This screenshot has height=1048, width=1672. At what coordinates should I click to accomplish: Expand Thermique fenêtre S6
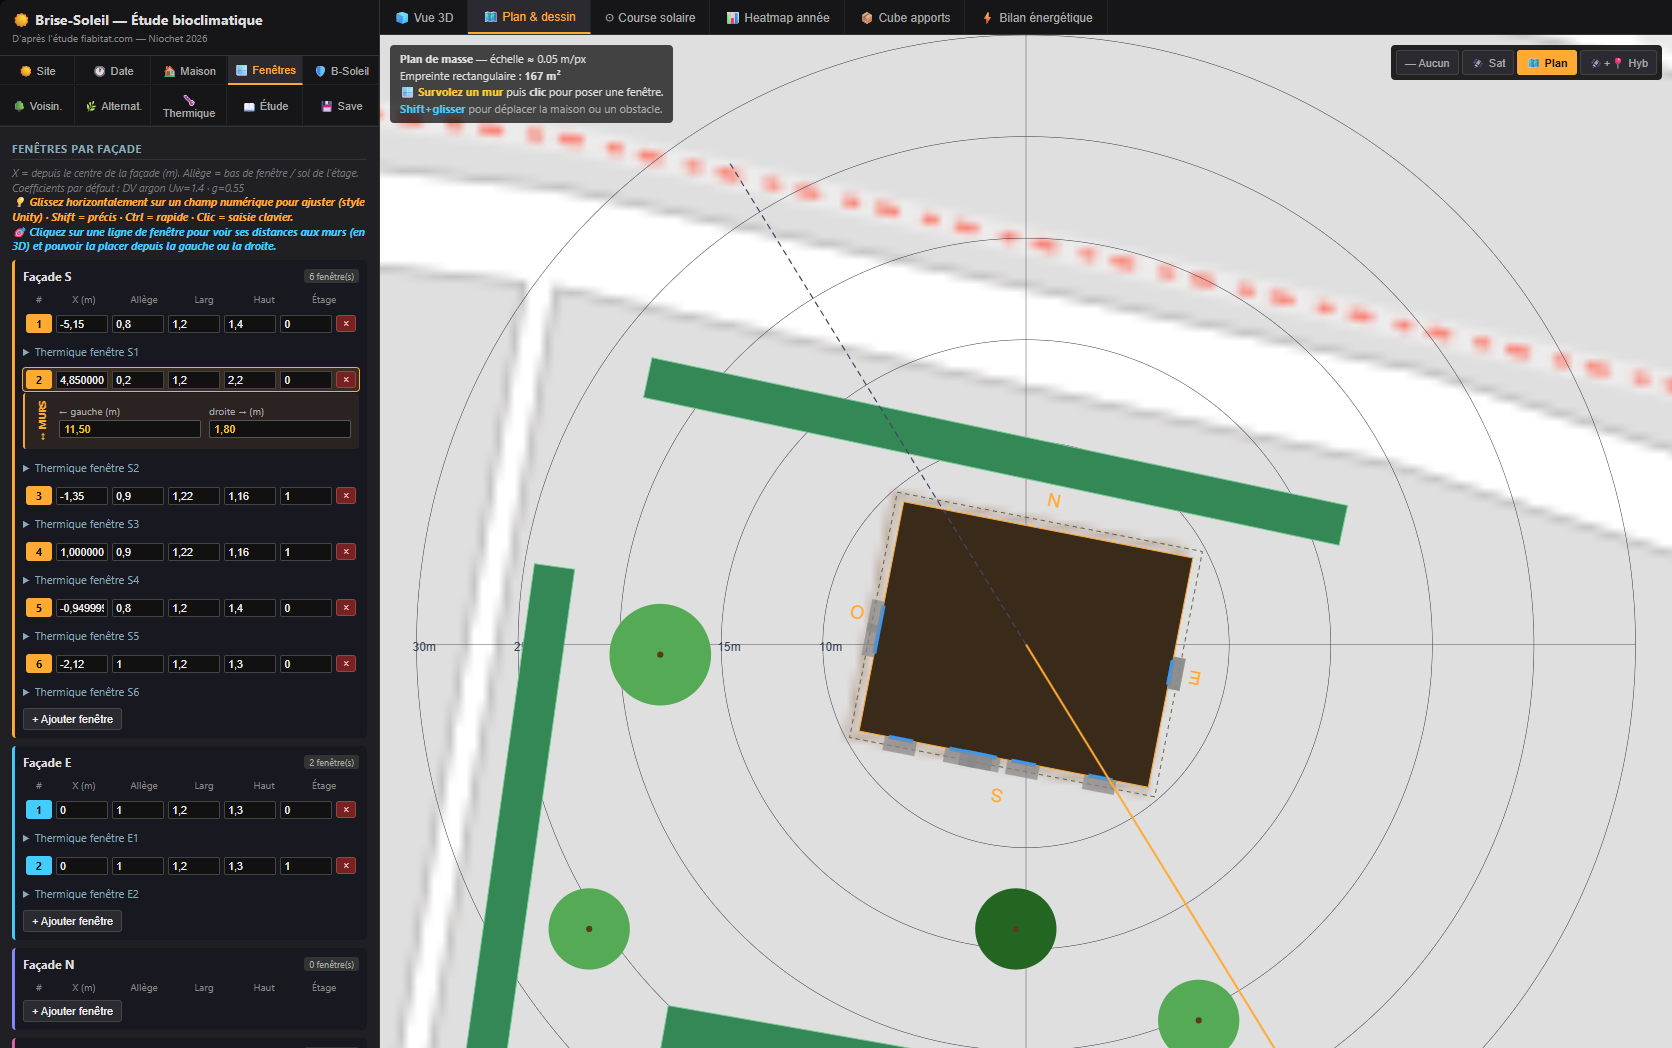click(81, 692)
